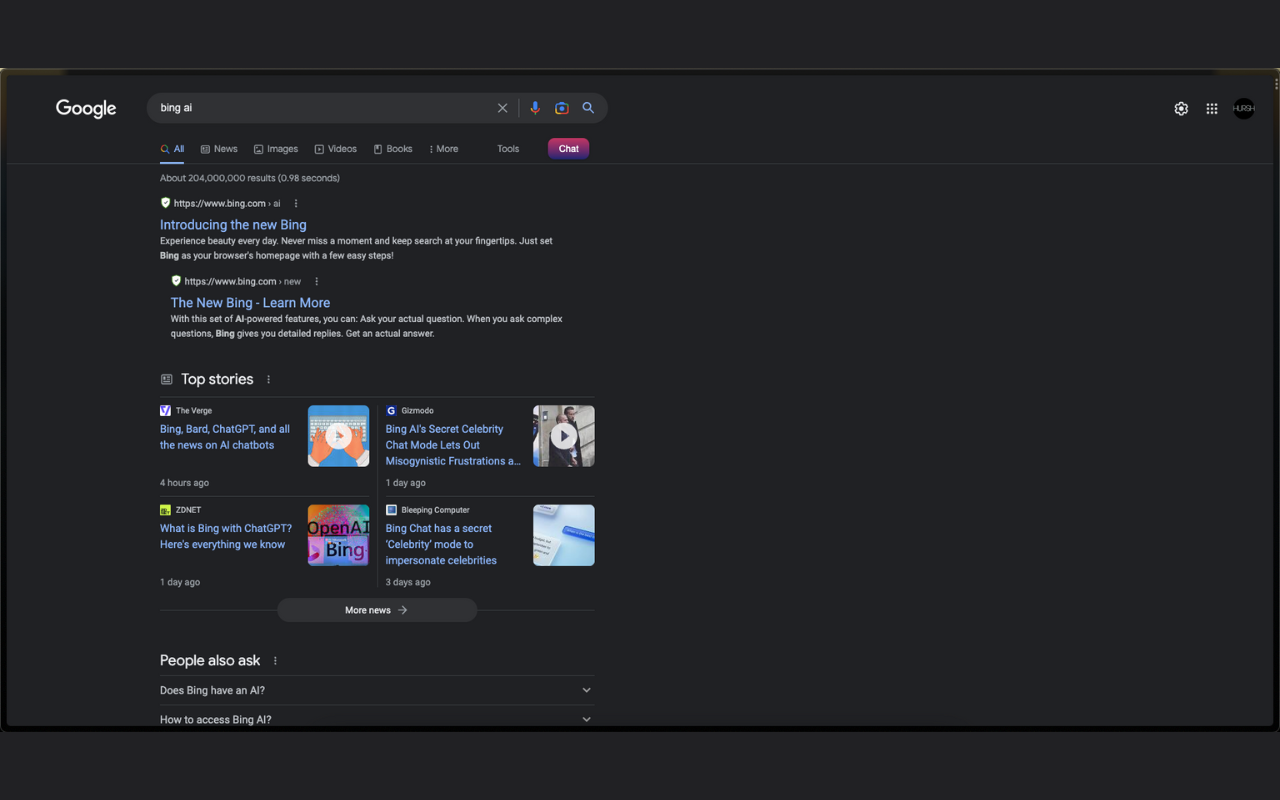Open 'Introducing the new Bing' result
Screen dimensions: 1280x800
pos(233,225)
